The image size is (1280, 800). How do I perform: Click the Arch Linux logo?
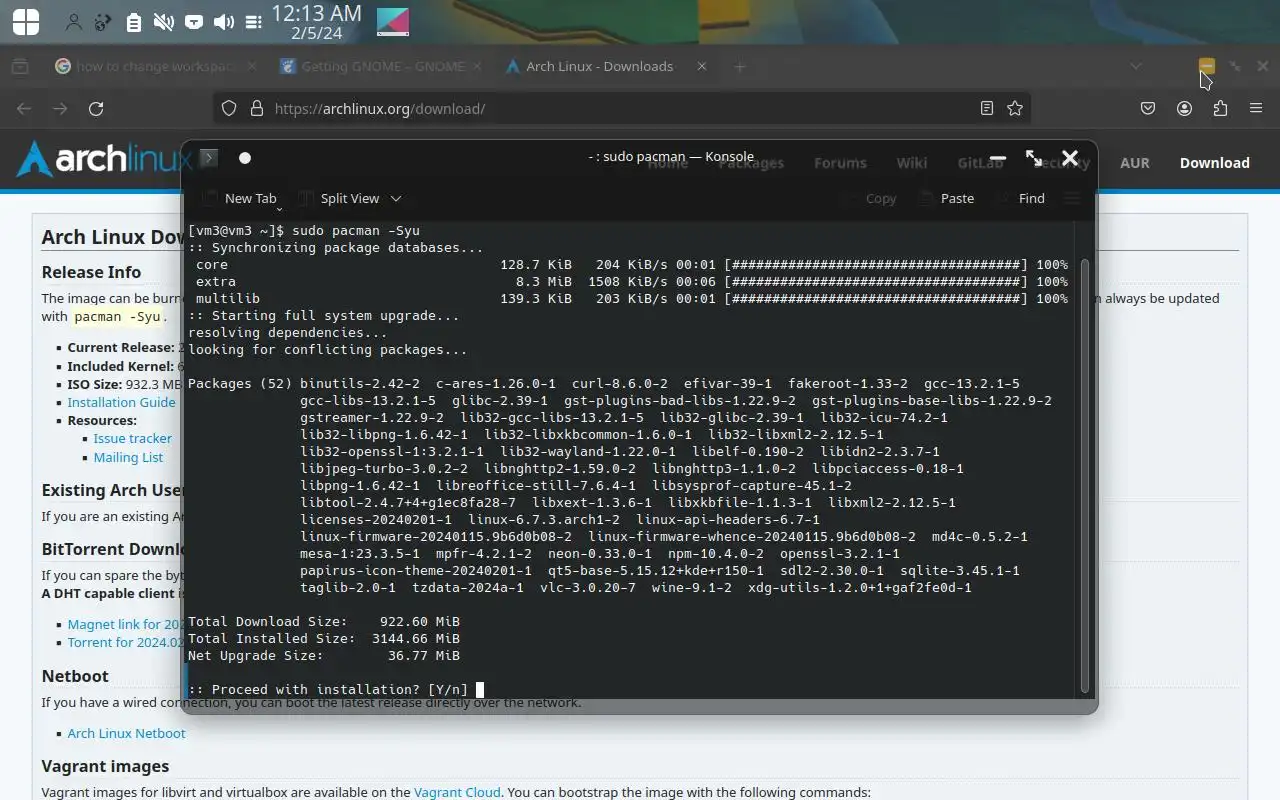(x=104, y=159)
